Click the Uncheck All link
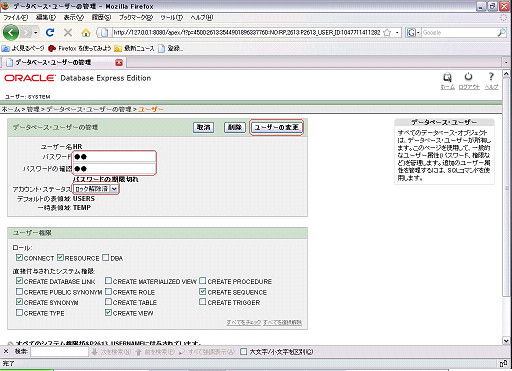The image size is (512, 371). point(282,322)
